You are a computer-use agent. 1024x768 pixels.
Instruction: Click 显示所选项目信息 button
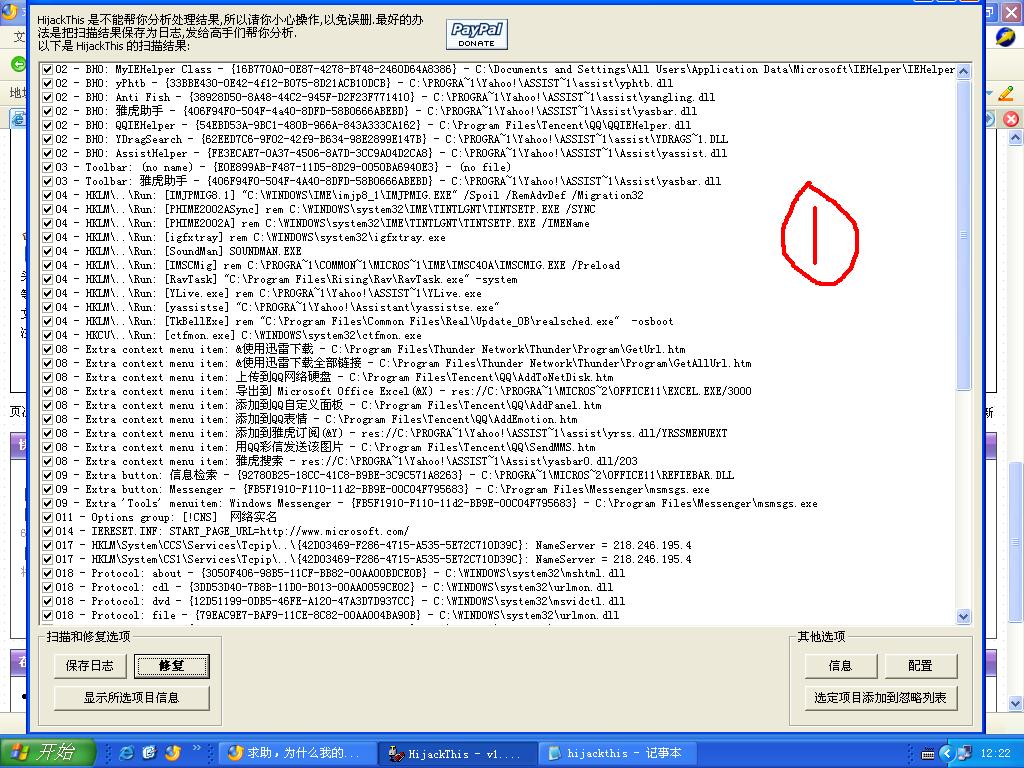(131, 697)
